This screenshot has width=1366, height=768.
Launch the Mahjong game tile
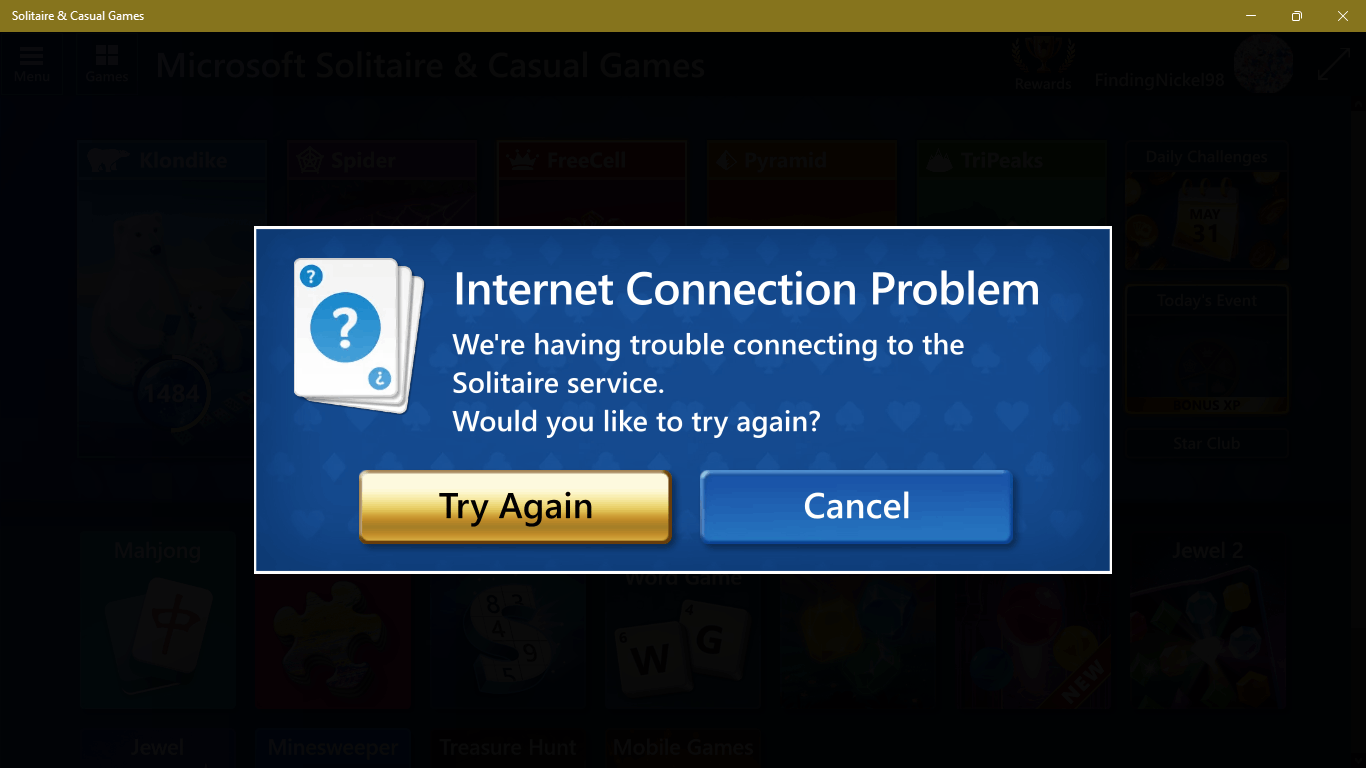157,622
